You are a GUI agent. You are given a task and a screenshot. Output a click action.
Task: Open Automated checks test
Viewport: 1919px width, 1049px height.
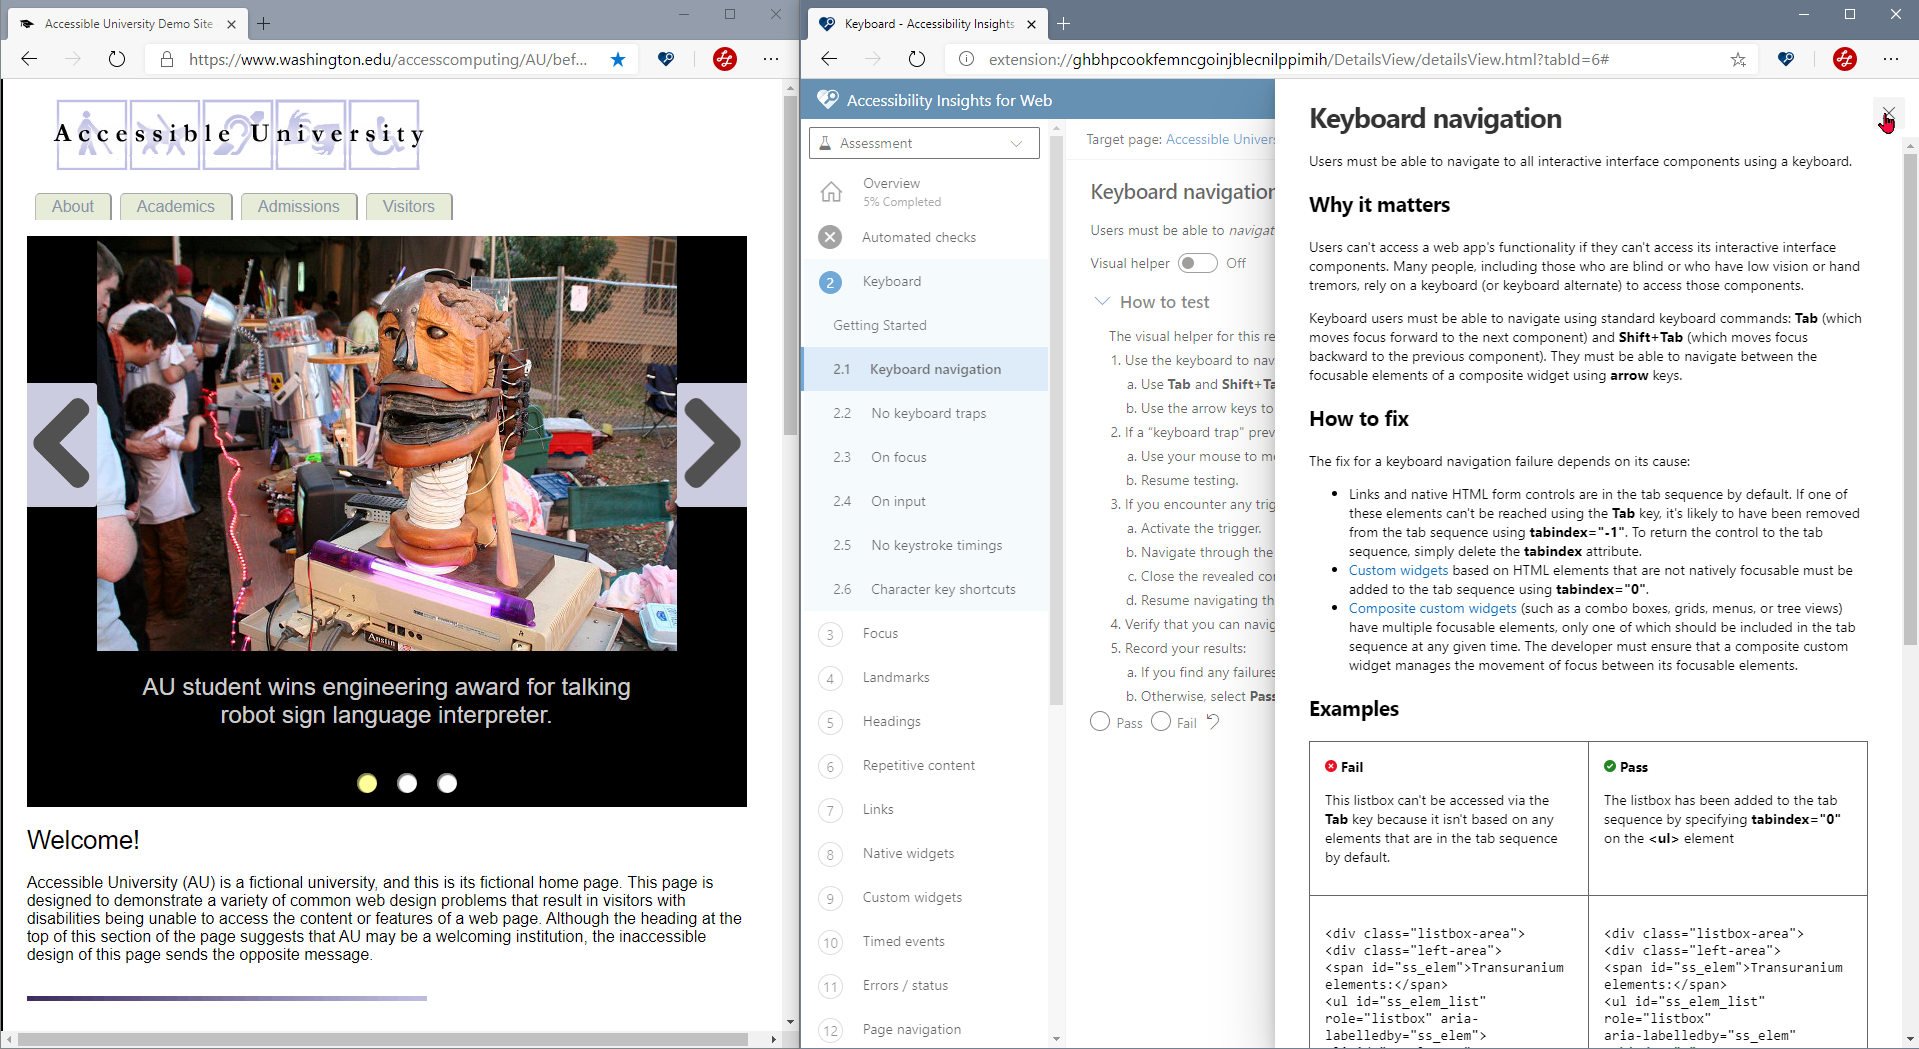(x=919, y=237)
